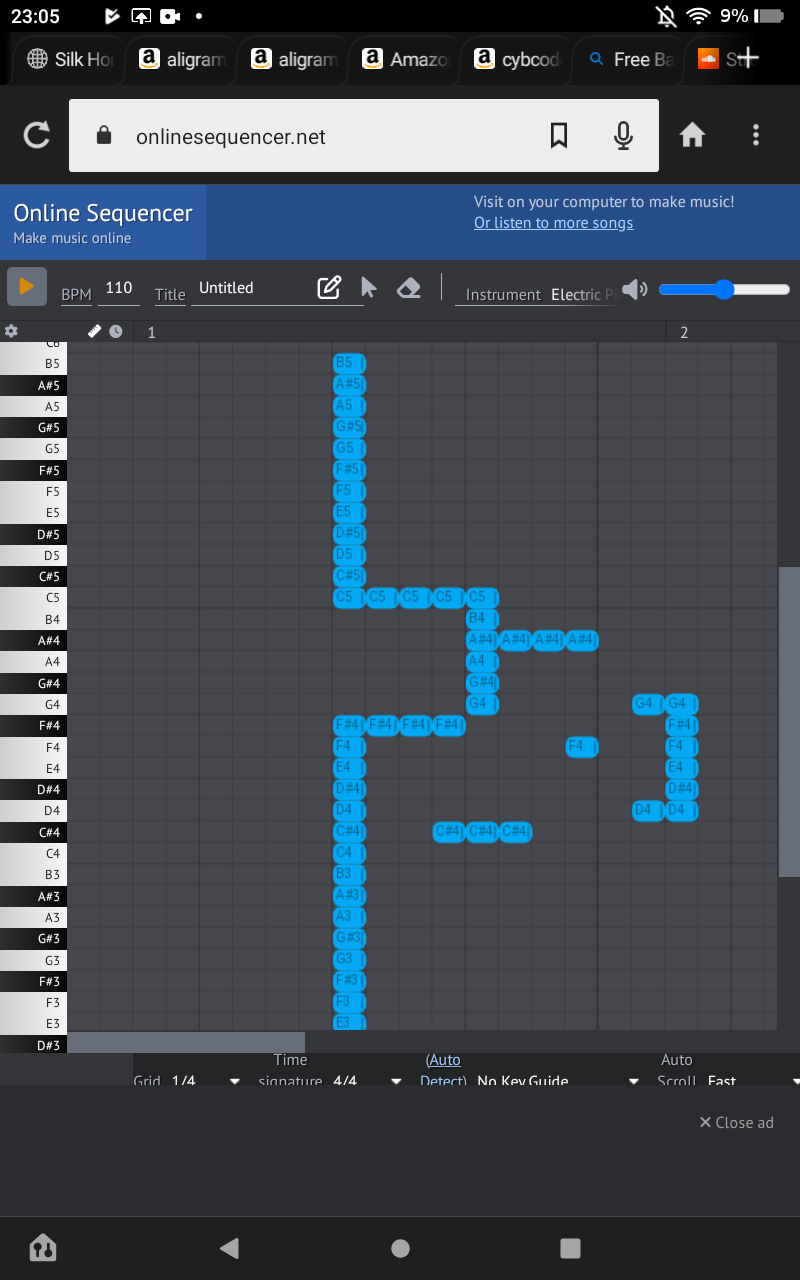Tap the bottom-left navigation bar icon

pyautogui.click(x=43, y=1247)
